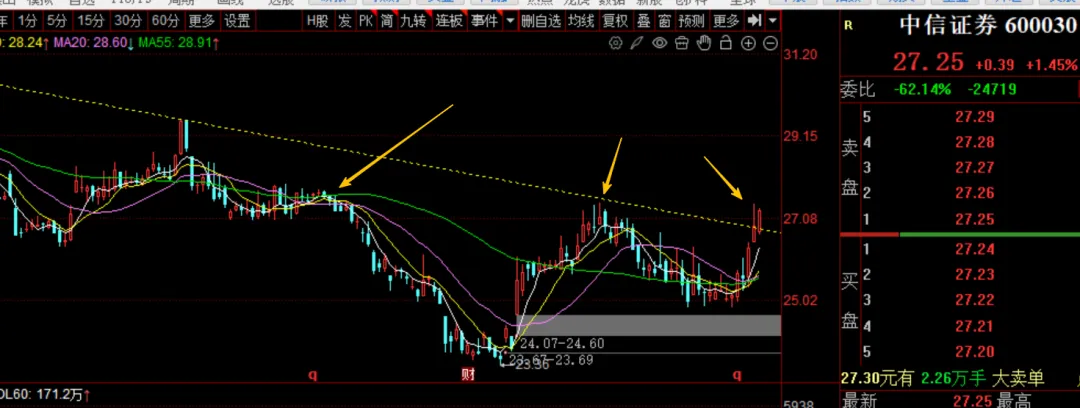The image size is (1080, 408).
Task: Click the R marker beside stock name
Action: [848, 26]
